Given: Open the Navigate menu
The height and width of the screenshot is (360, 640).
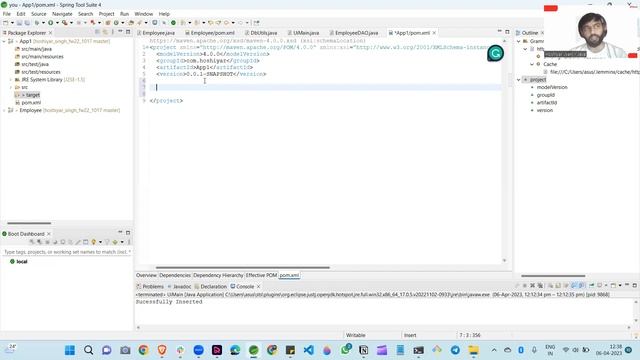Looking at the screenshot, I should point(62,14).
